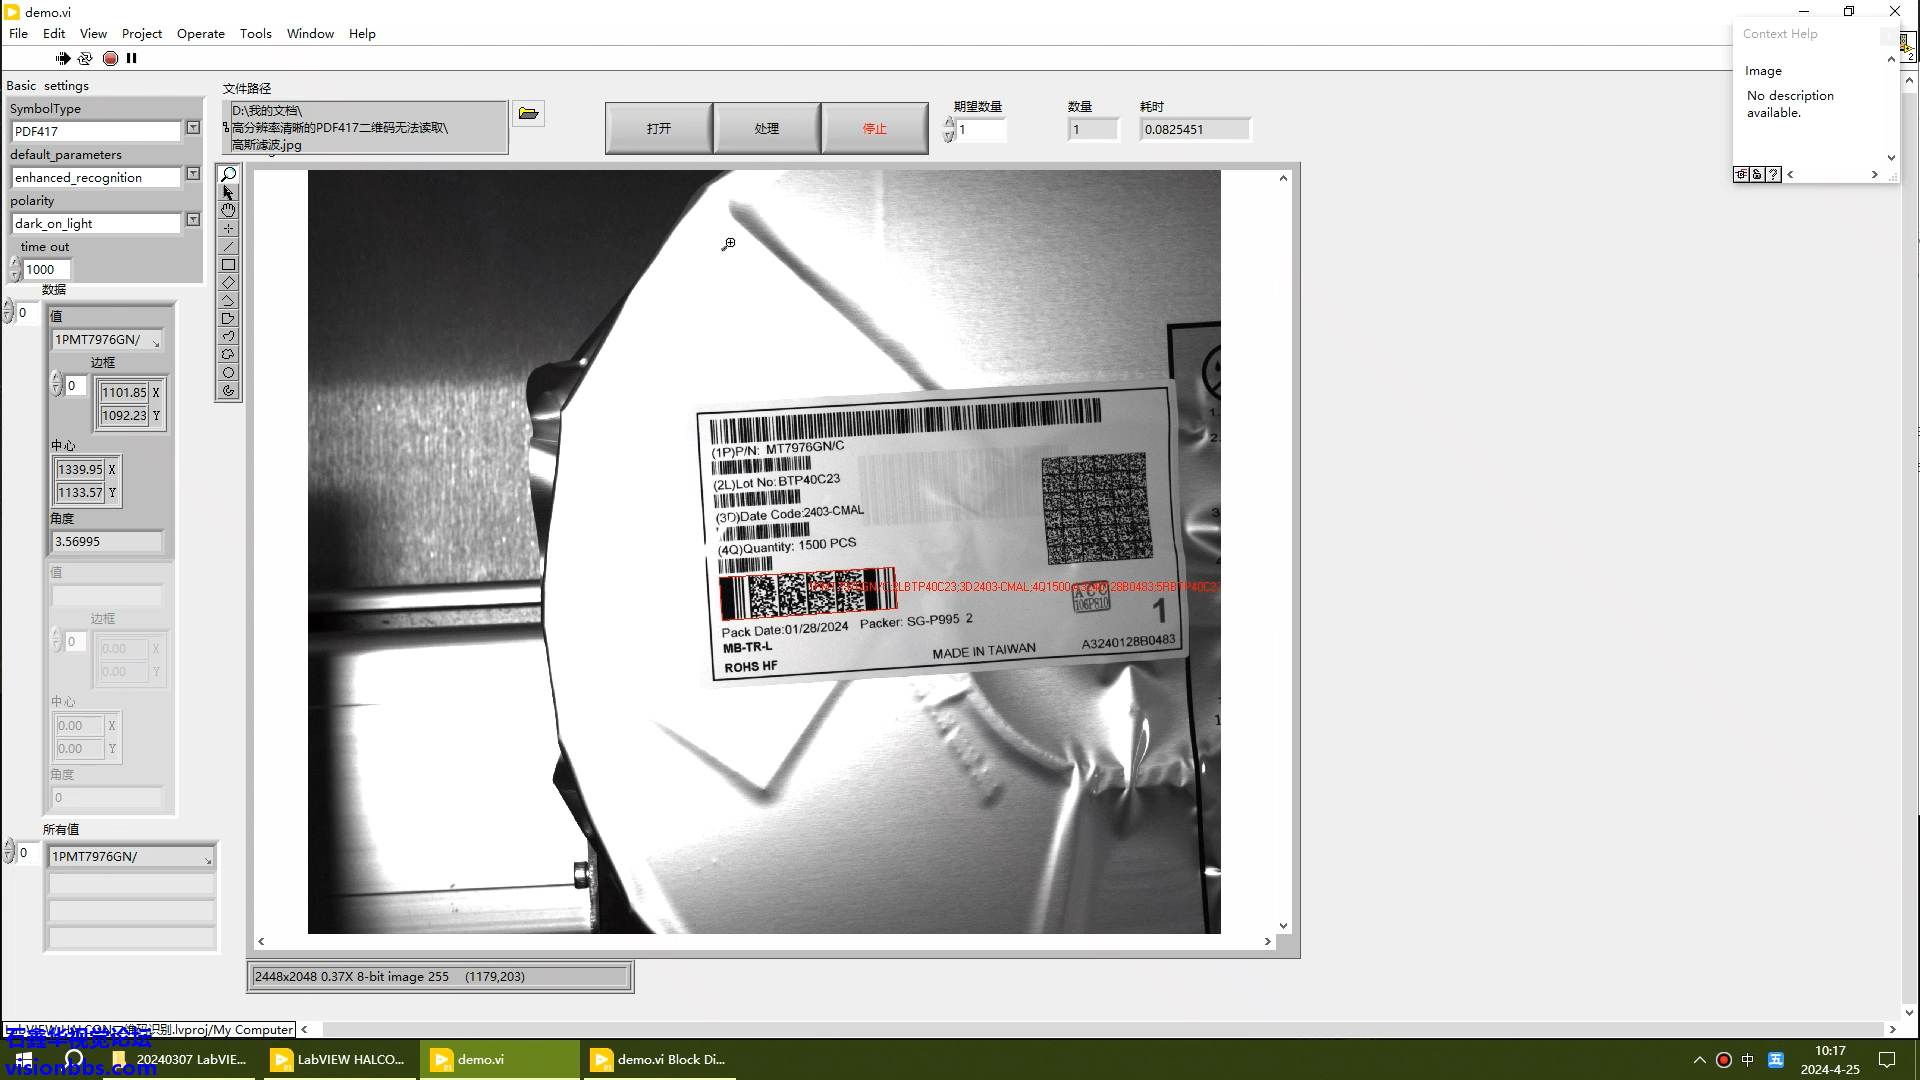Open the SymbolType PDF417 dropdown
The width and height of the screenshot is (1920, 1080).
[x=193, y=128]
